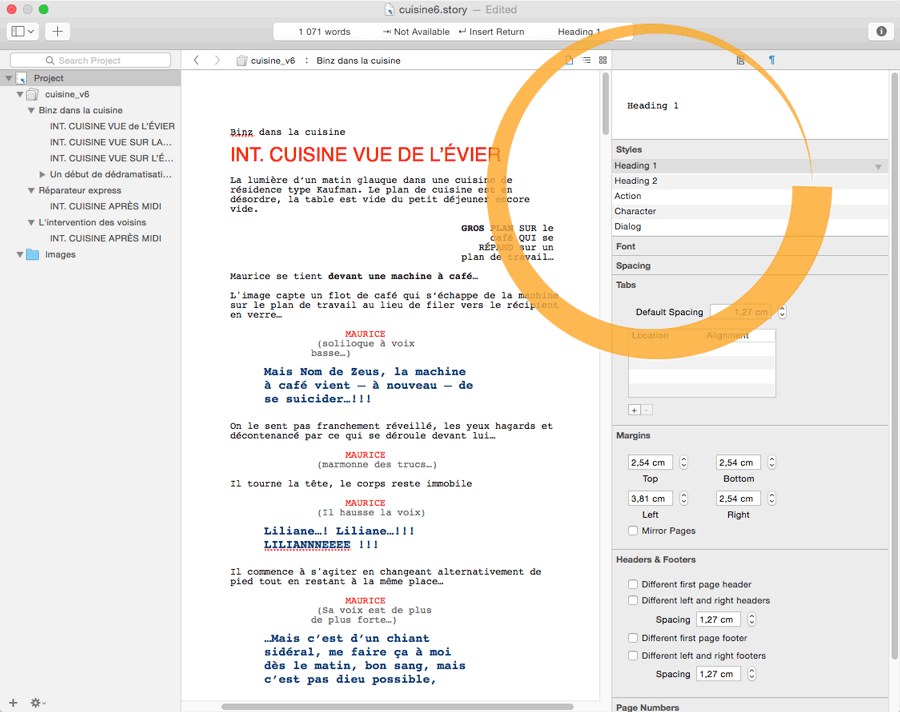Image resolution: width=900 pixels, height=712 pixels.
Task: Click the Project root icon
Action: (21, 78)
